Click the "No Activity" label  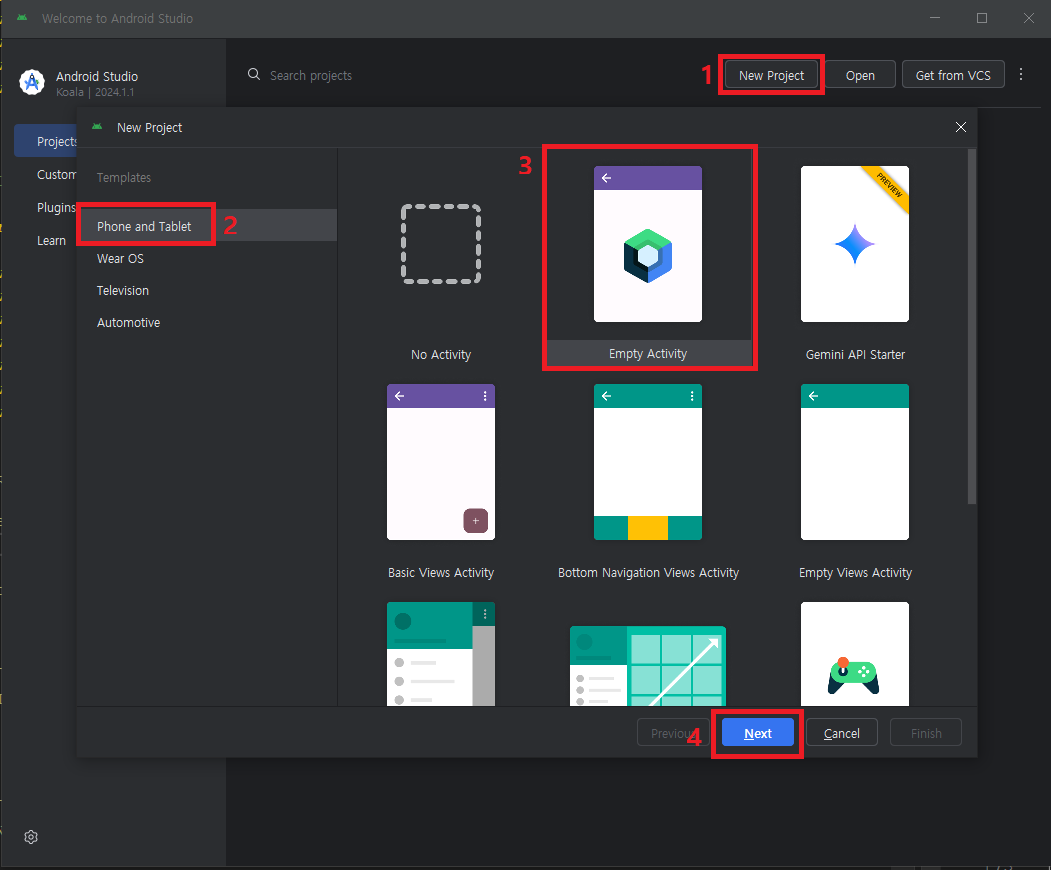pyautogui.click(x=441, y=355)
